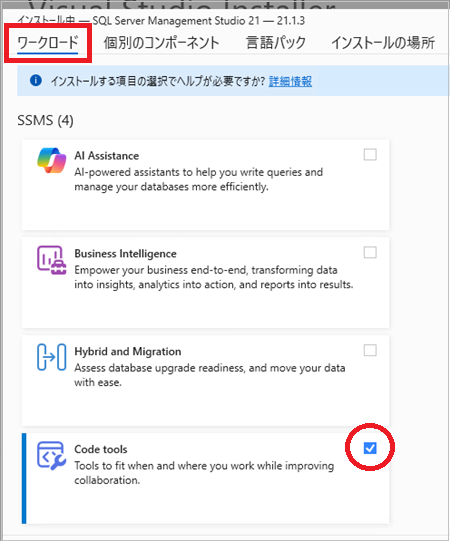
Task: Click the SQL Server Management Studio 21 title
Action: point(176,21)
